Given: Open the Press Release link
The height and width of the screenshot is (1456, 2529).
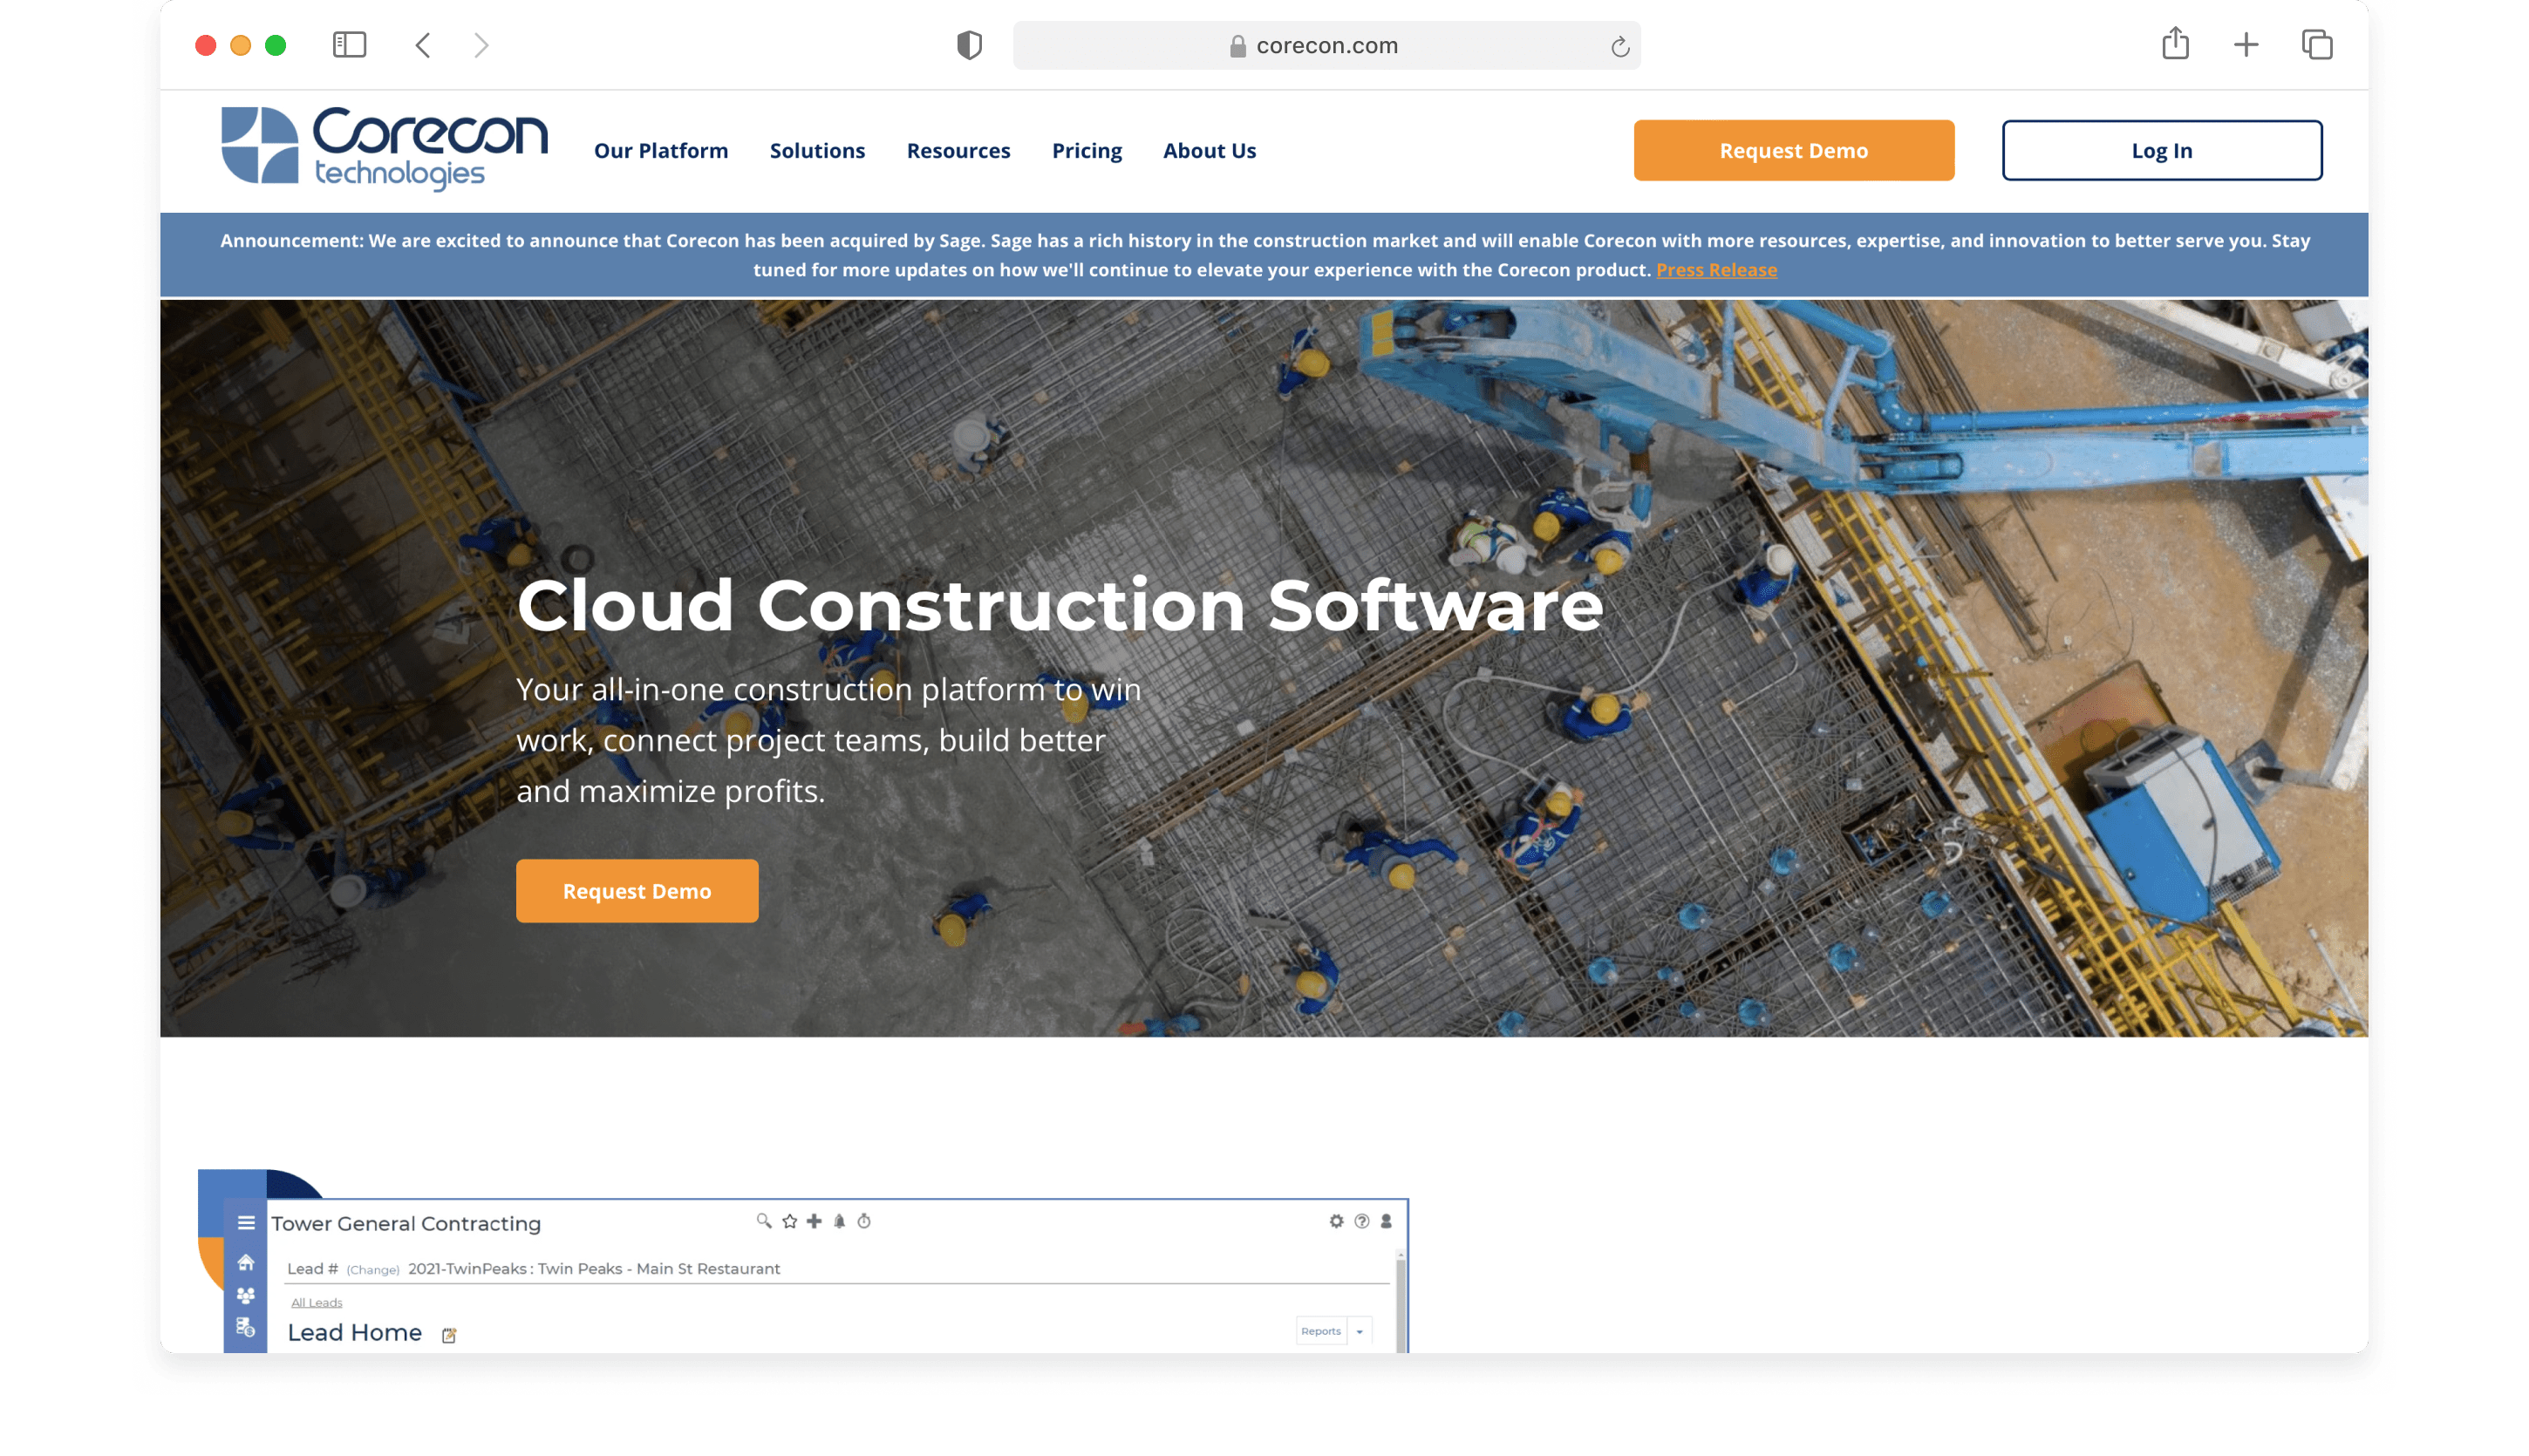Looking at the screenshot, I should pyautogui.click(x=1716, y=270).
